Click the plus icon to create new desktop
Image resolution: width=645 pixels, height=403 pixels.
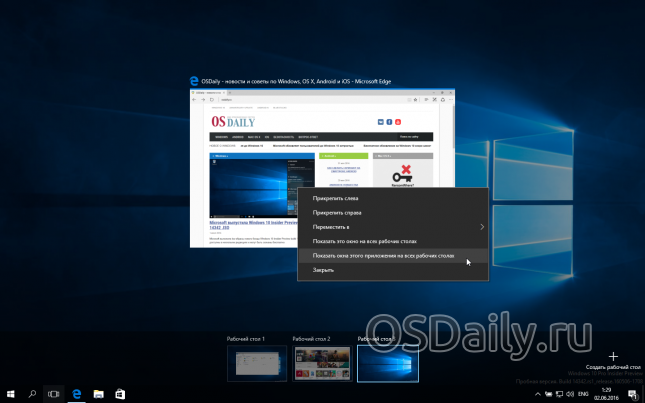pos(614,356)
